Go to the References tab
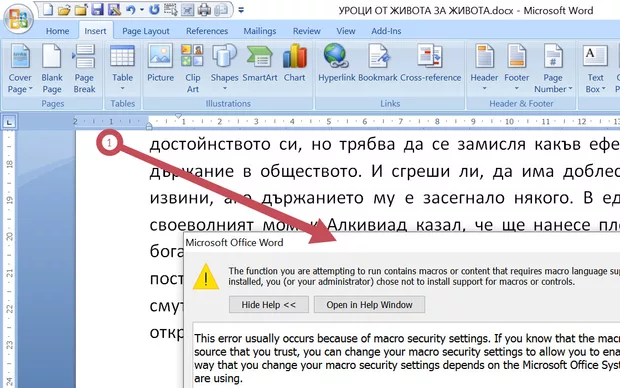 click(207, 31)
